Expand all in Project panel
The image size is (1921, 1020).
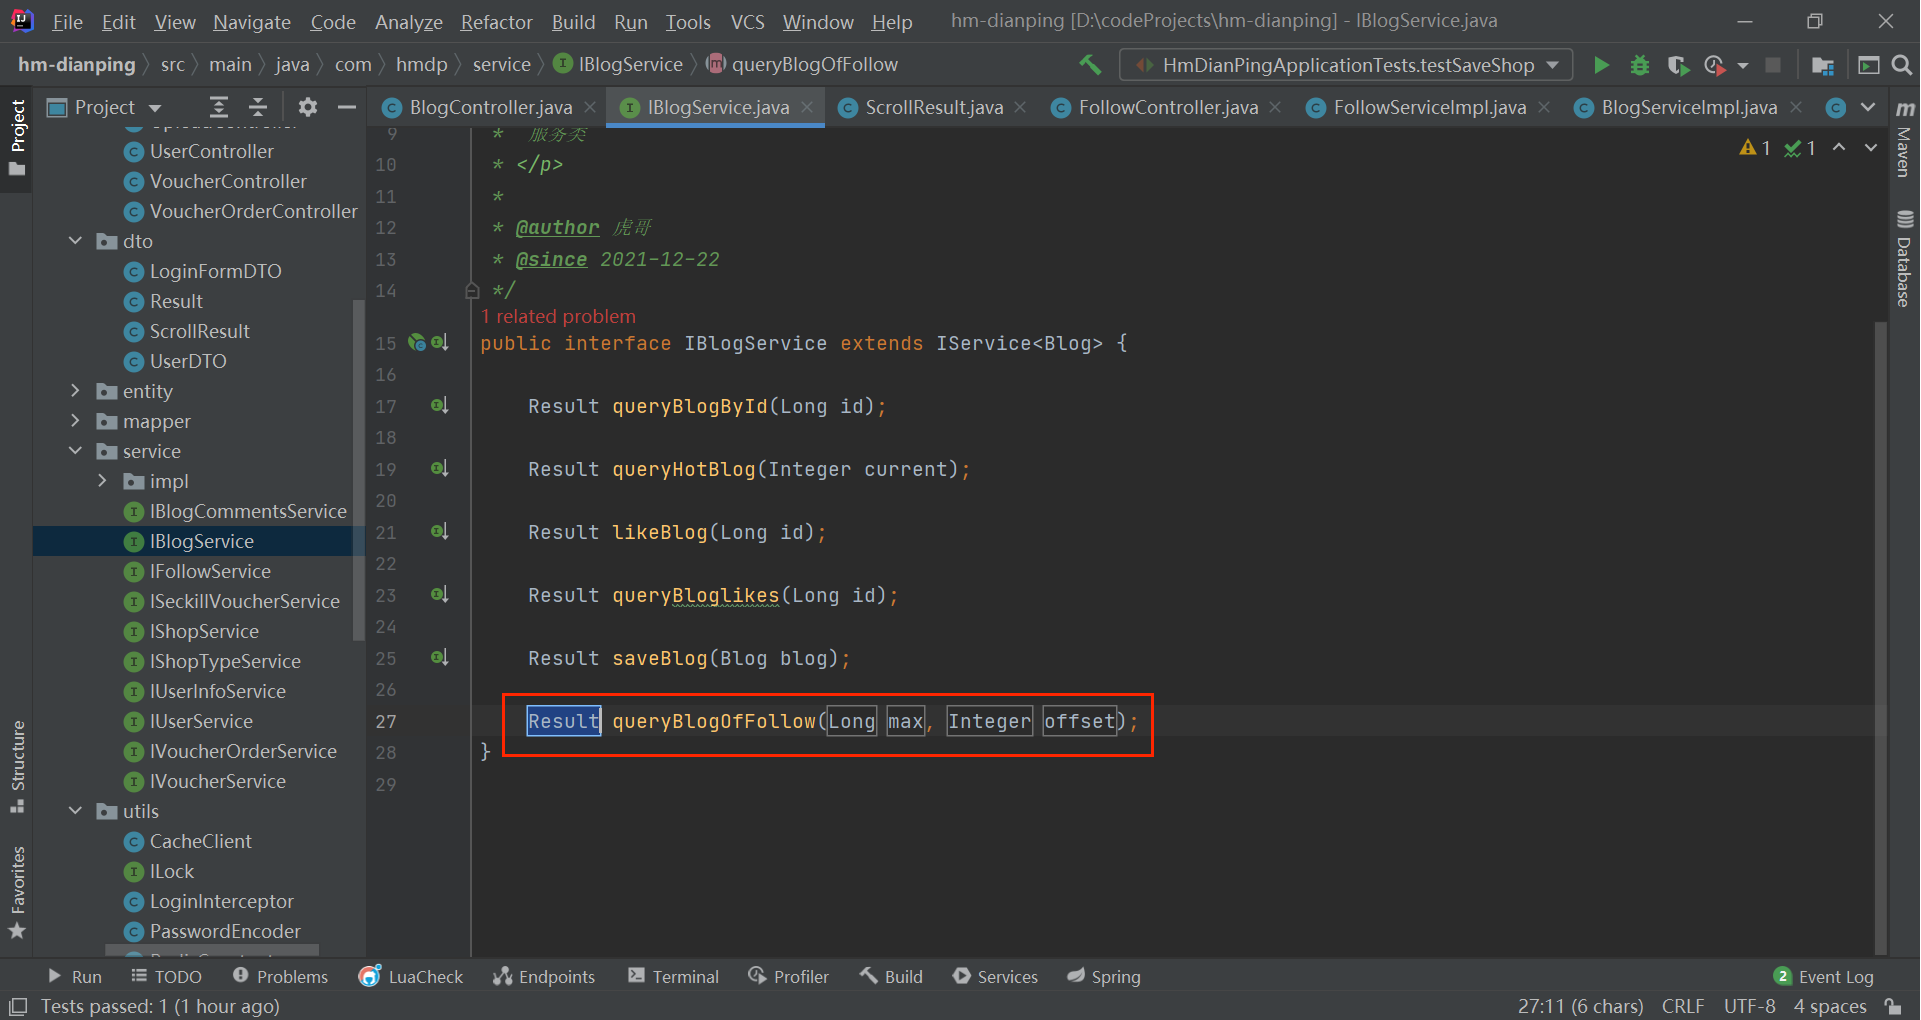219,107
